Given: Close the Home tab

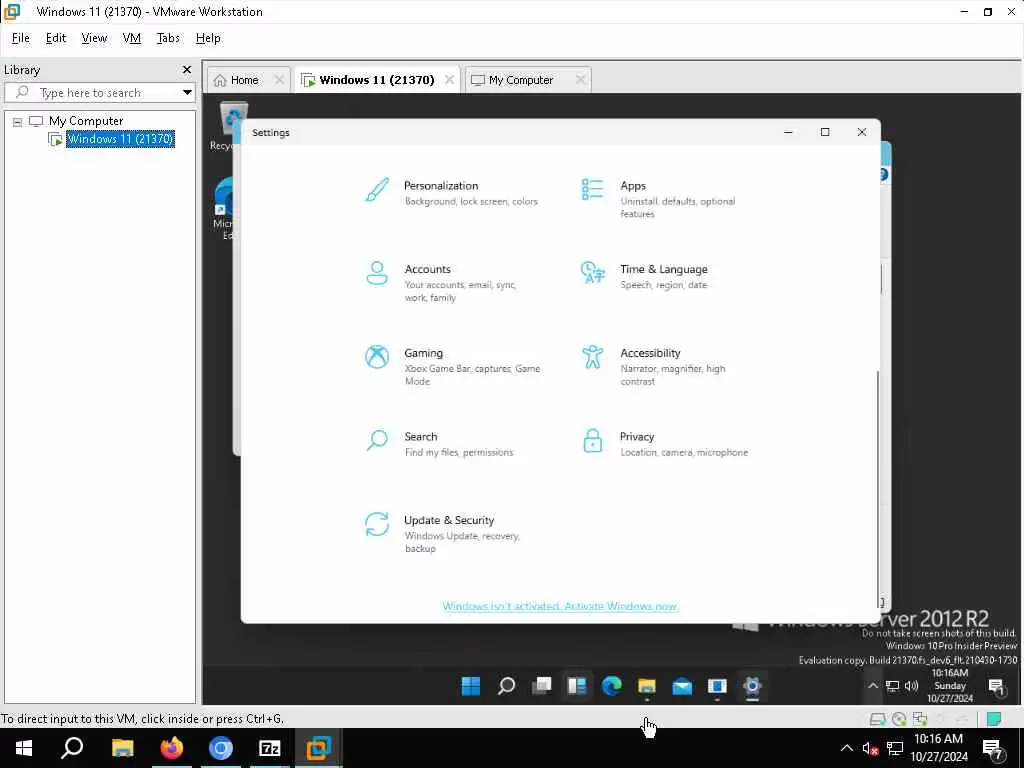Looking at the screenshot, I should click(279, 80).
